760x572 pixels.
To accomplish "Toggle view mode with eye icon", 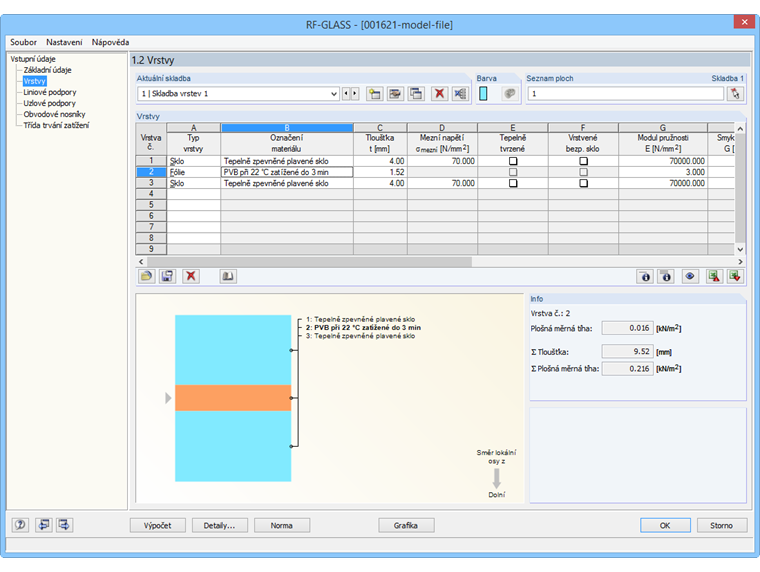I will pos(690,276).
